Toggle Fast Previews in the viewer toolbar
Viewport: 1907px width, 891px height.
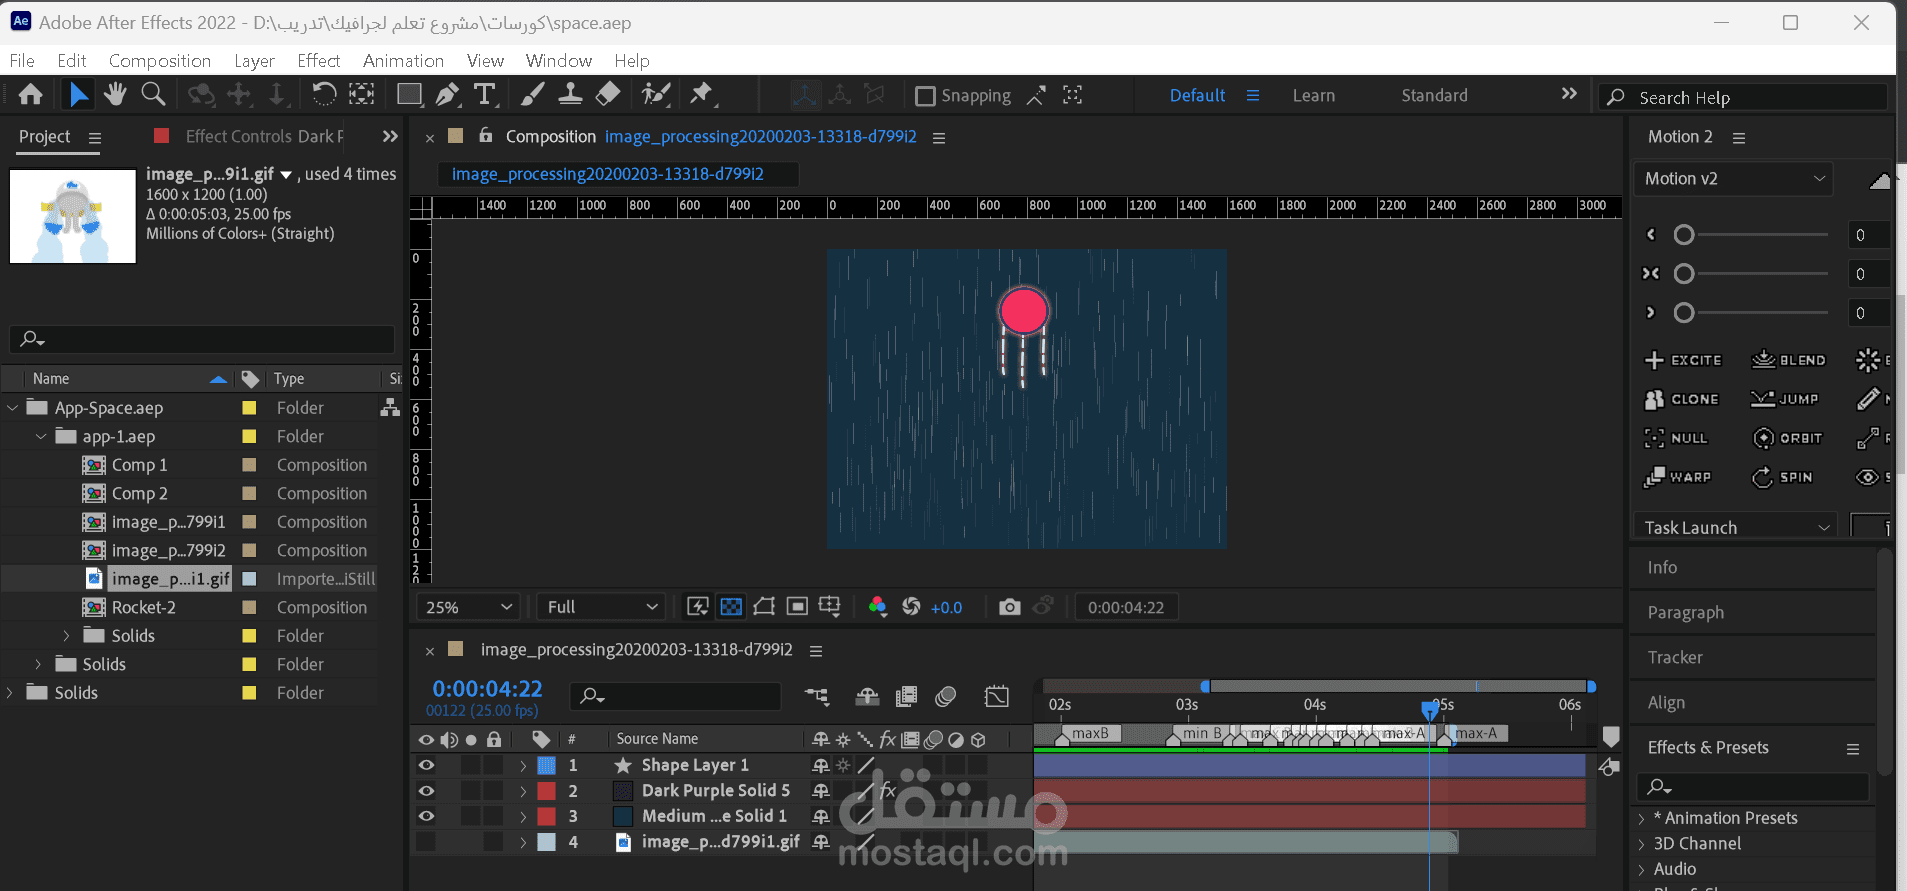click(x=698, y=607)
